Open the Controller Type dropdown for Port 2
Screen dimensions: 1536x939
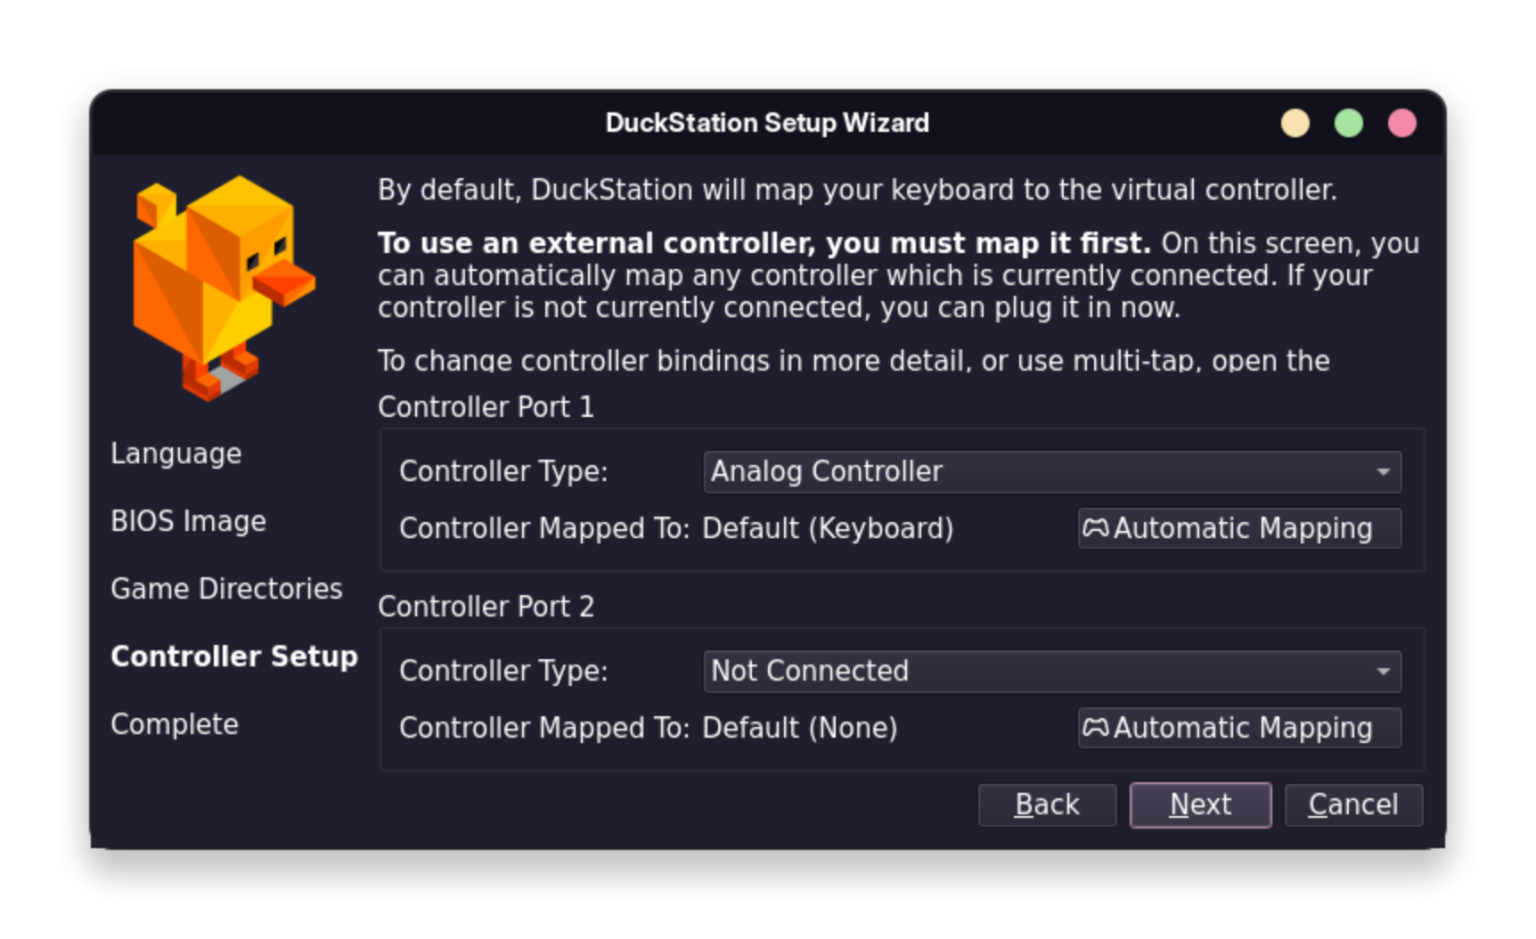1050,671
